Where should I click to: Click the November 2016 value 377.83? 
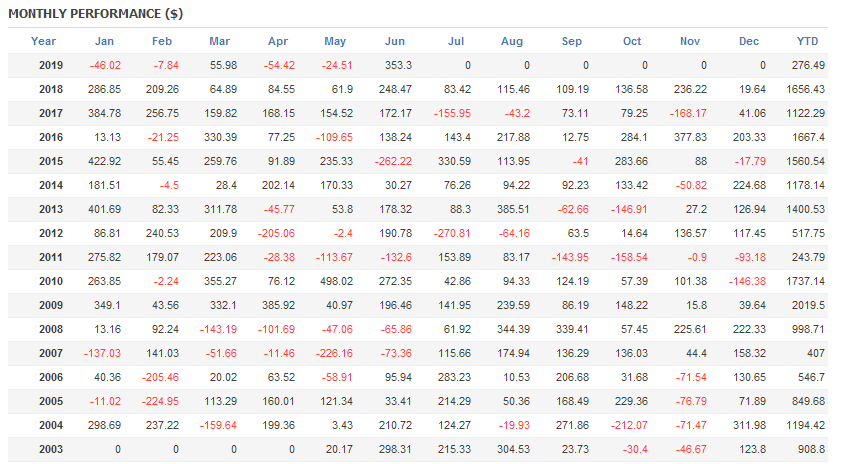[x=689, y=137]
